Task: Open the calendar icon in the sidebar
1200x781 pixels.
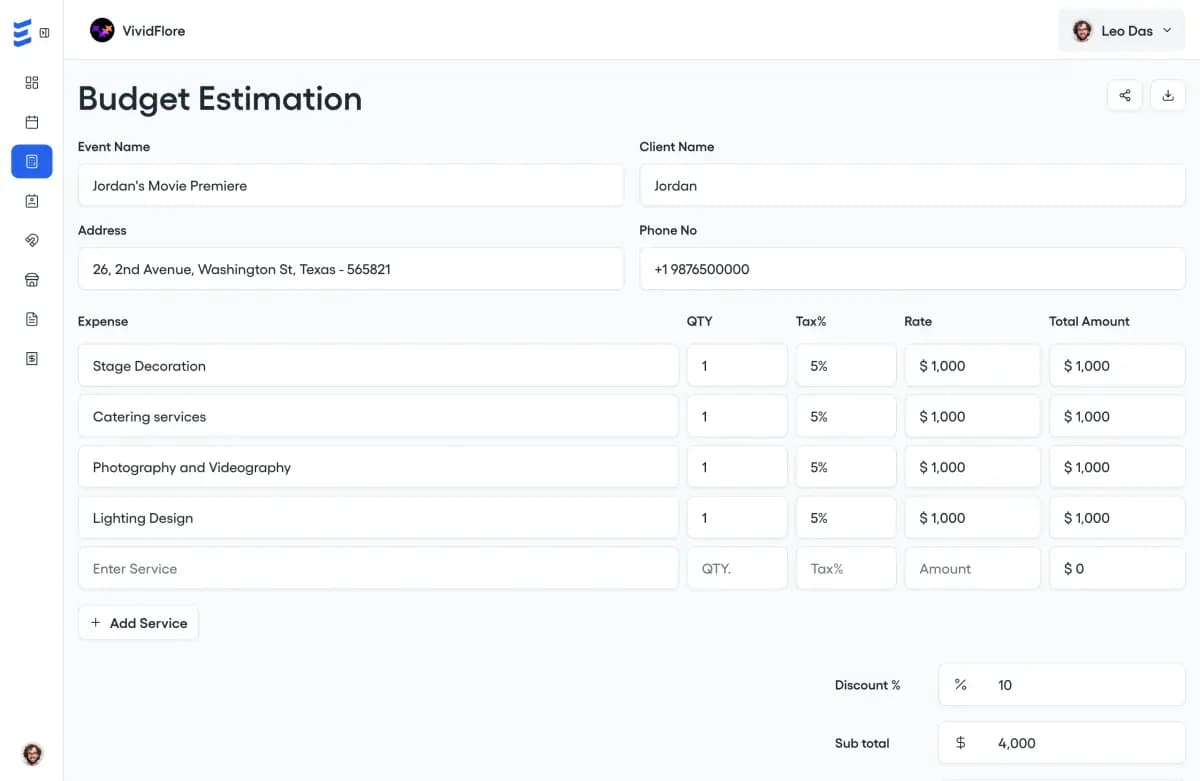Action: click(31, 121)
